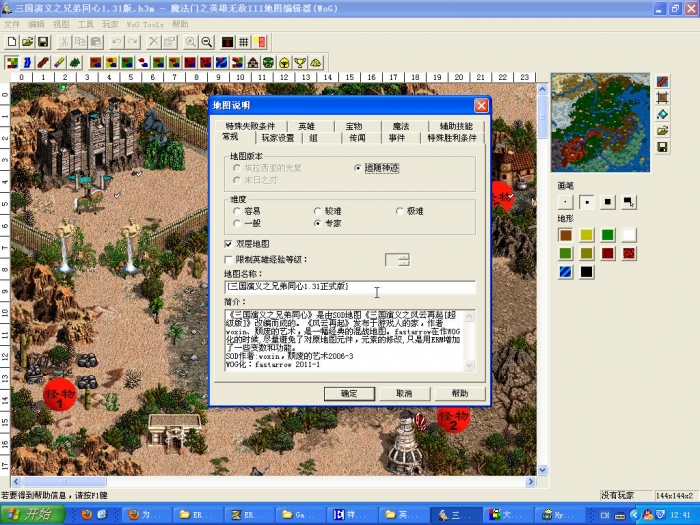This screenshot has height=525, width=700.
Task: Open the 文件 menu
Action: pyautogui.click(x=12, y=24)
